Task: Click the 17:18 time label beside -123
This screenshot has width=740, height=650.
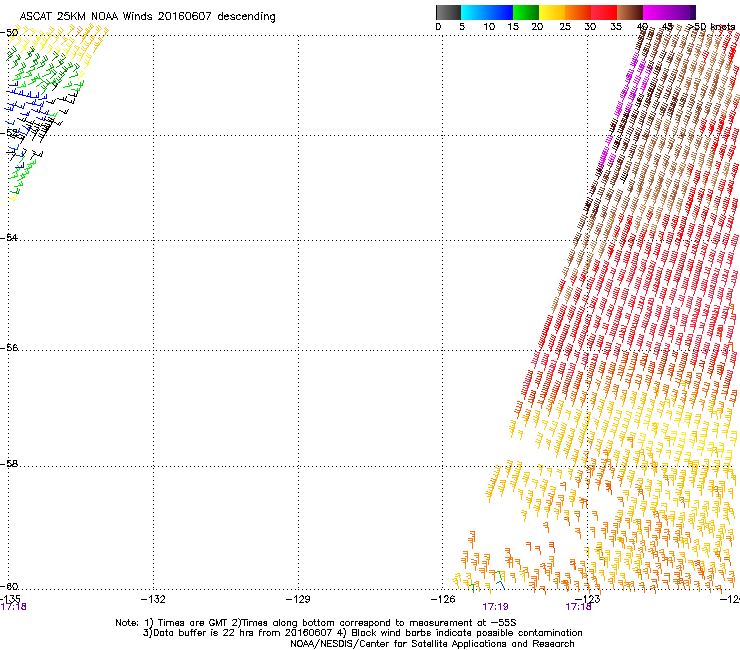Action: pyautogui.click(x=579, y=607)
